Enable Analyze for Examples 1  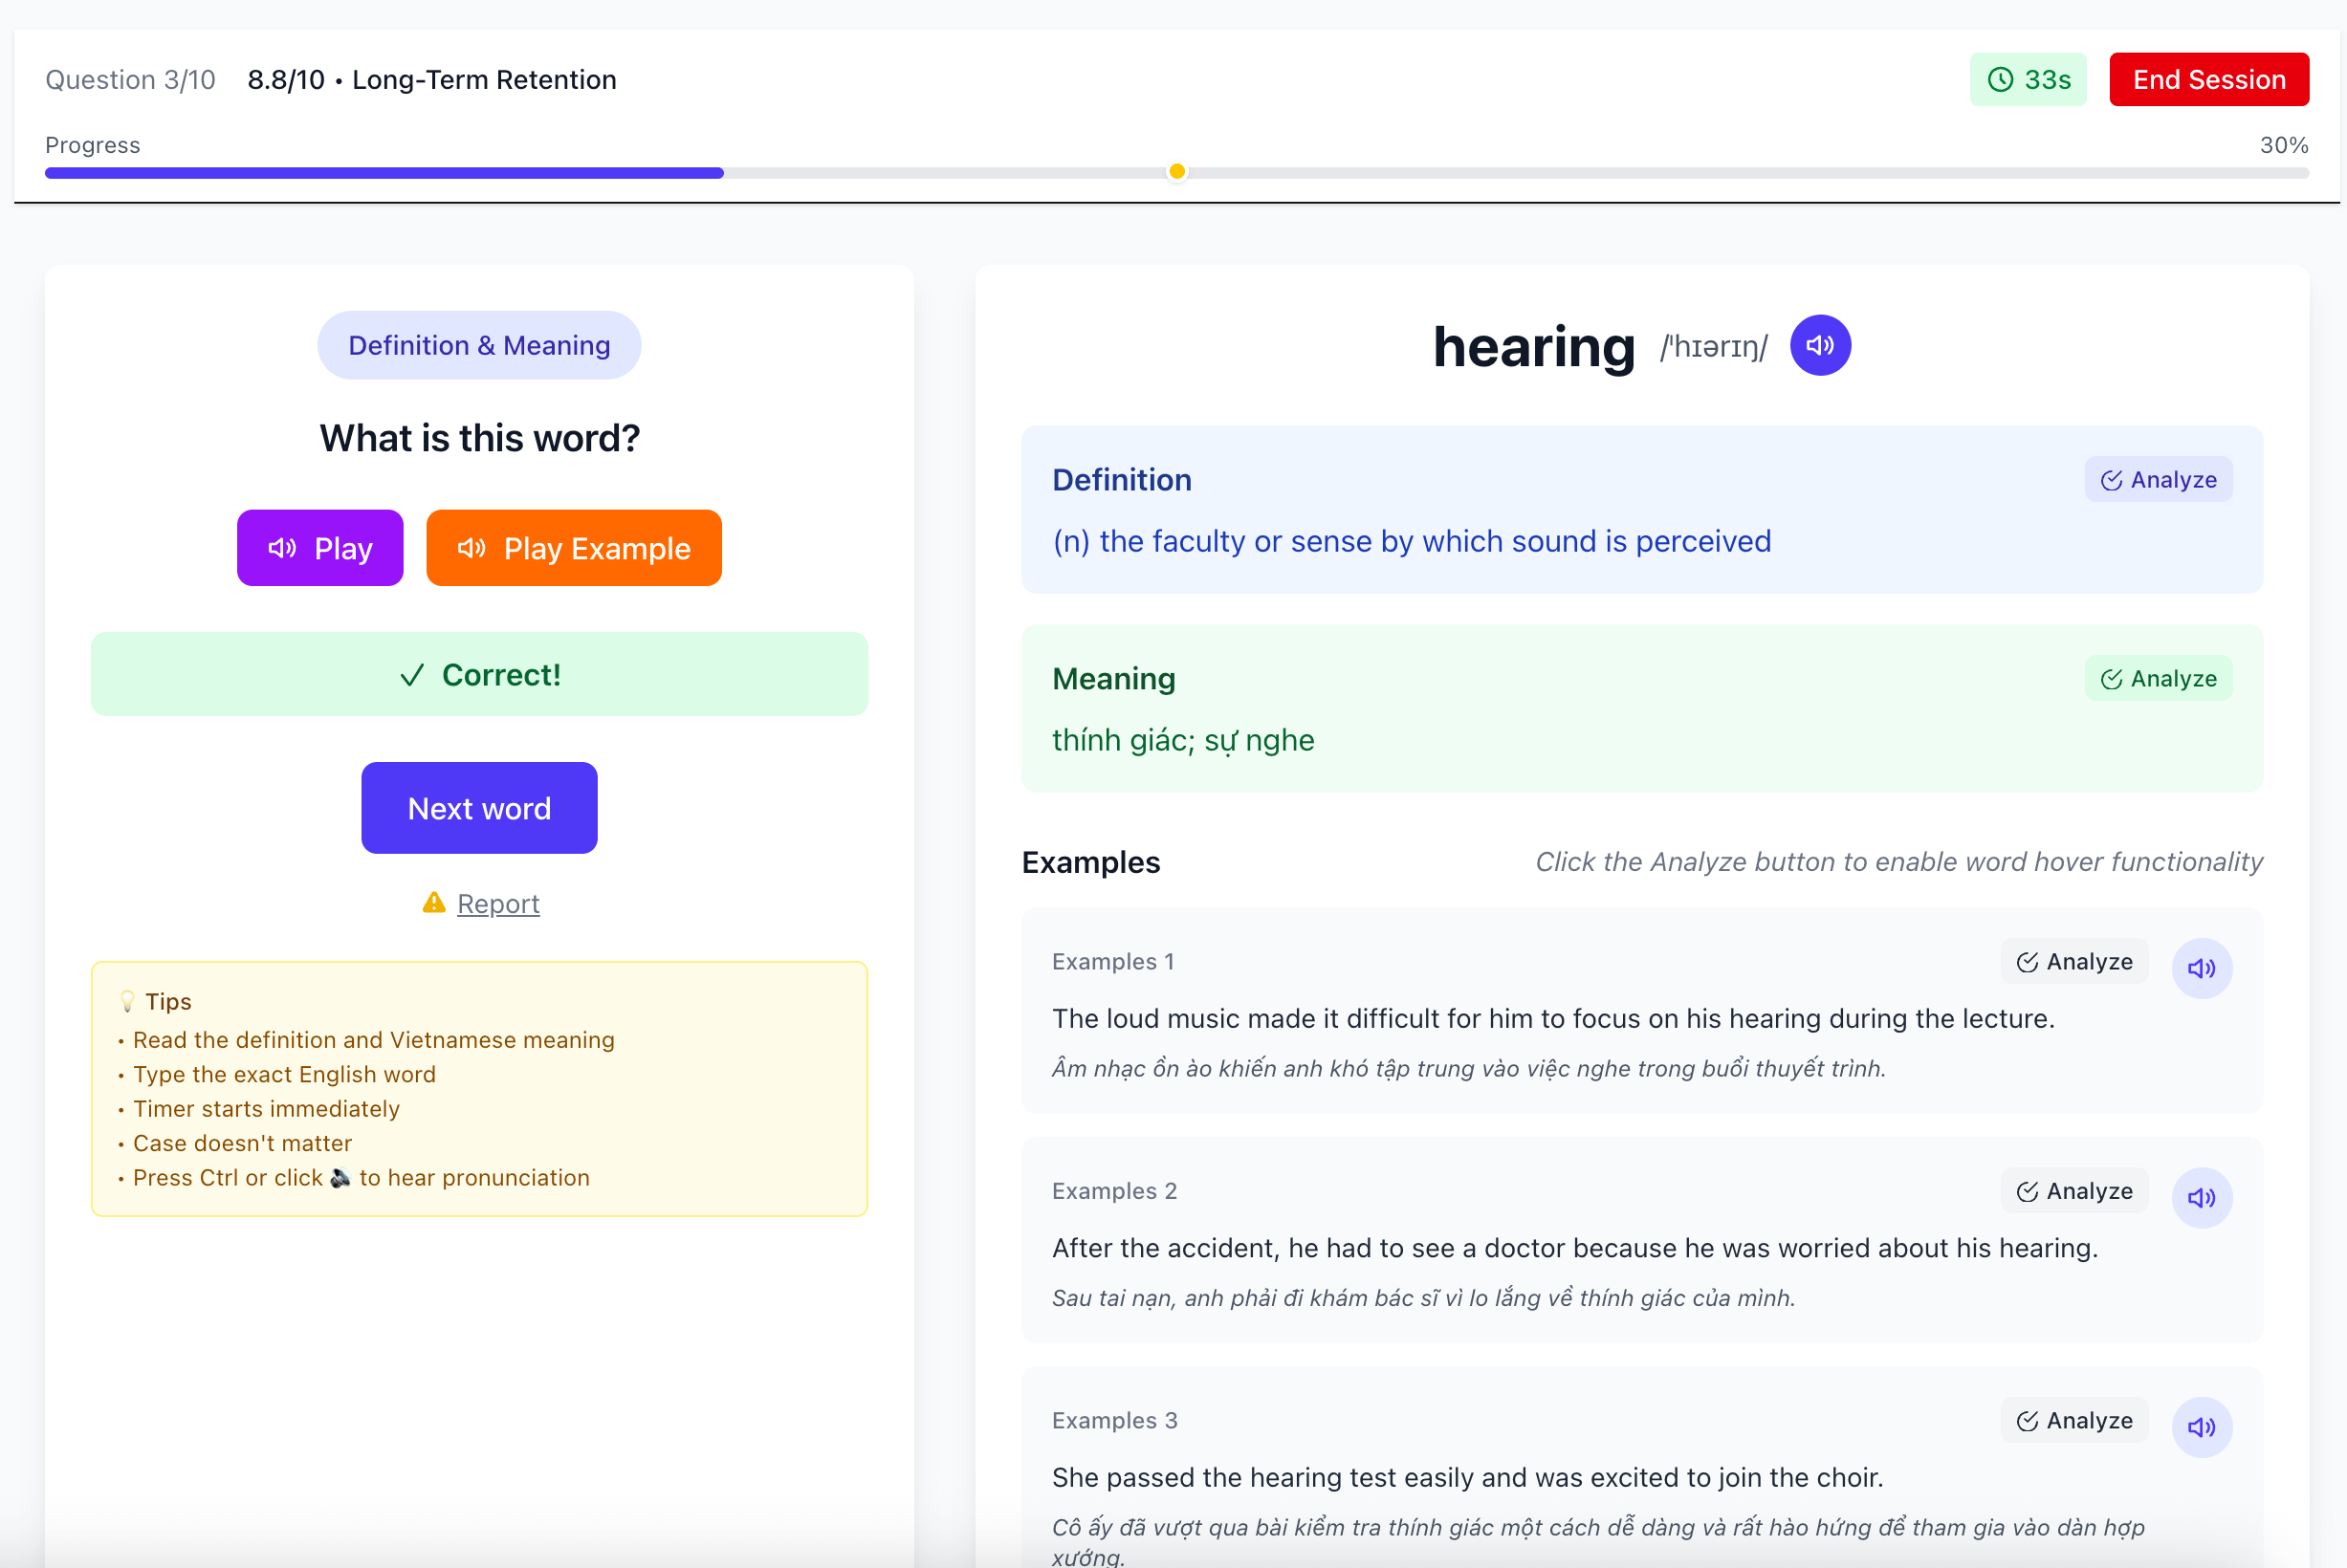(x=2073, y=961)
